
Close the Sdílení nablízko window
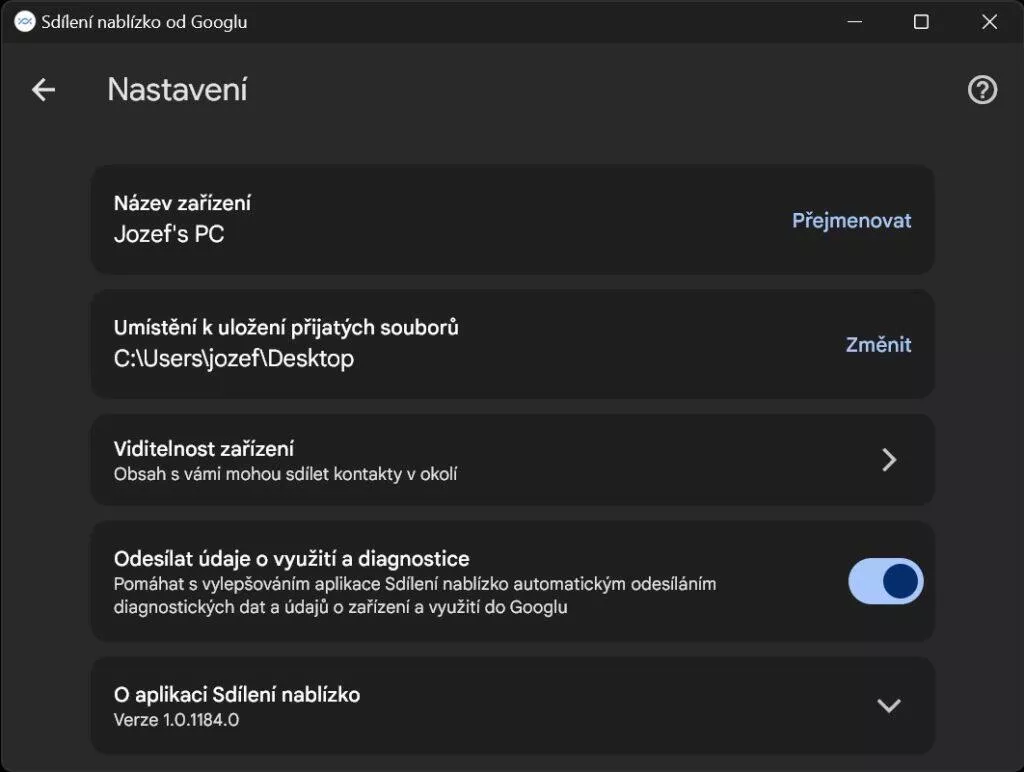(989, 22)
